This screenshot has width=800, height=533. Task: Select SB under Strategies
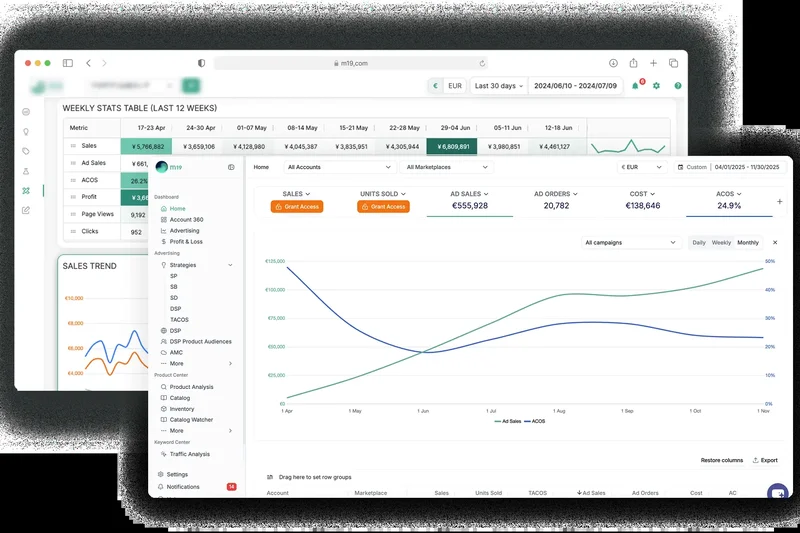click(173, 287)
